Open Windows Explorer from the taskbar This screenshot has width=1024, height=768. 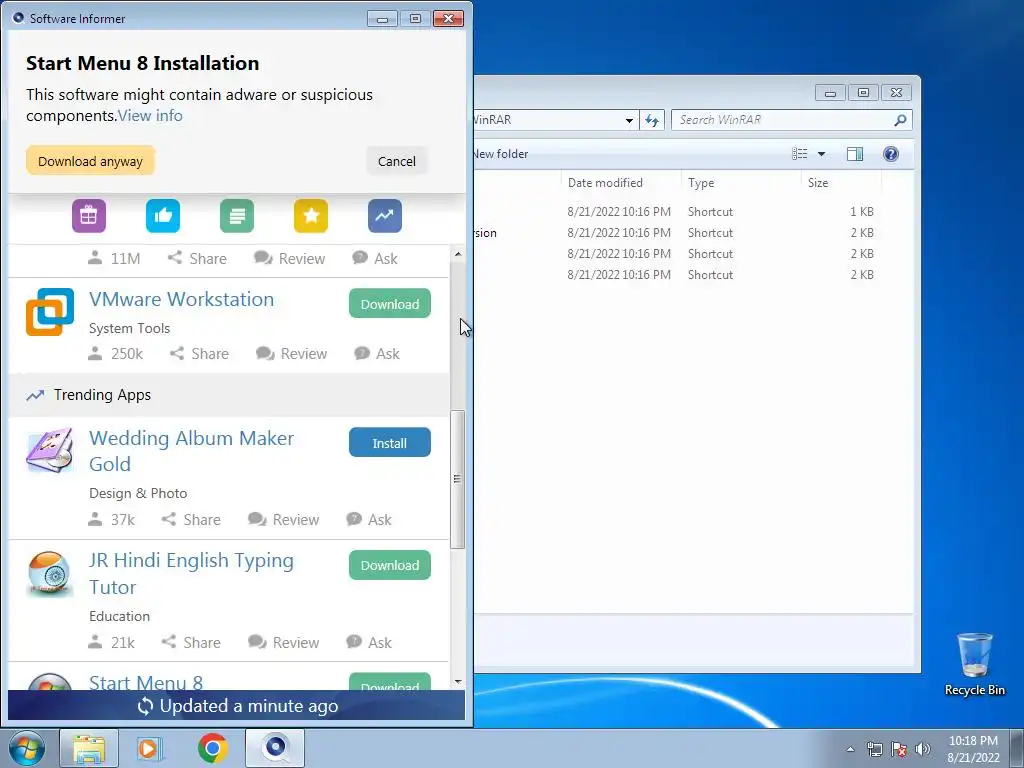[89, 748]
